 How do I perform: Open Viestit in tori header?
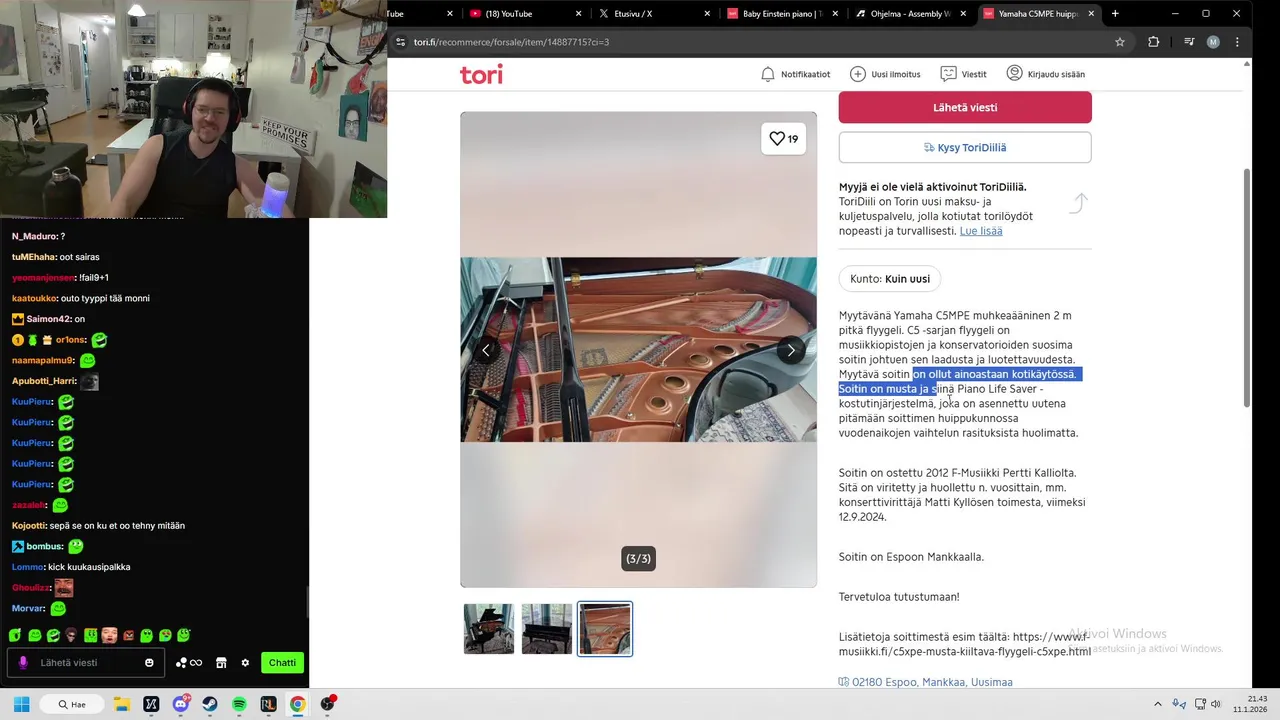click(963, 74)
